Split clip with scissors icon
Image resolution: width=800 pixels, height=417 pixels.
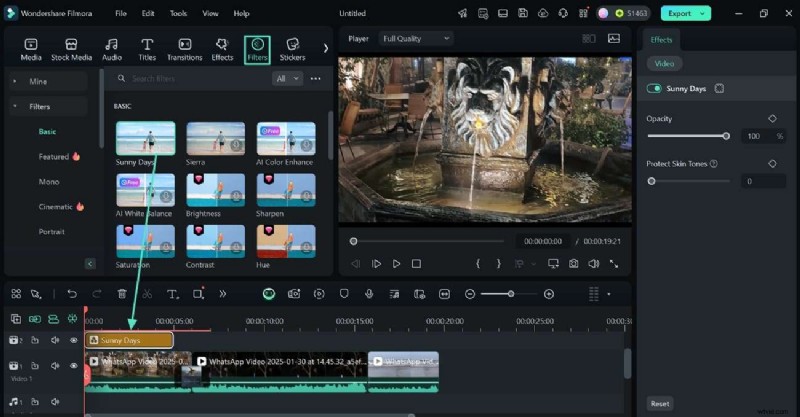[x=147, y=294]
